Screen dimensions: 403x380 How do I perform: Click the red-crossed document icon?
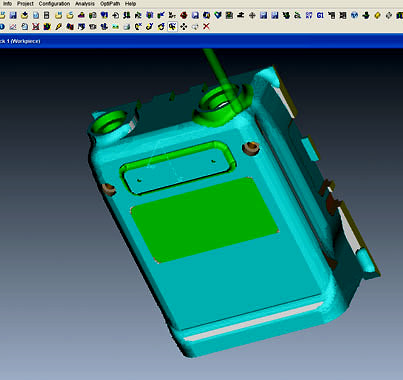pos(36,26)
